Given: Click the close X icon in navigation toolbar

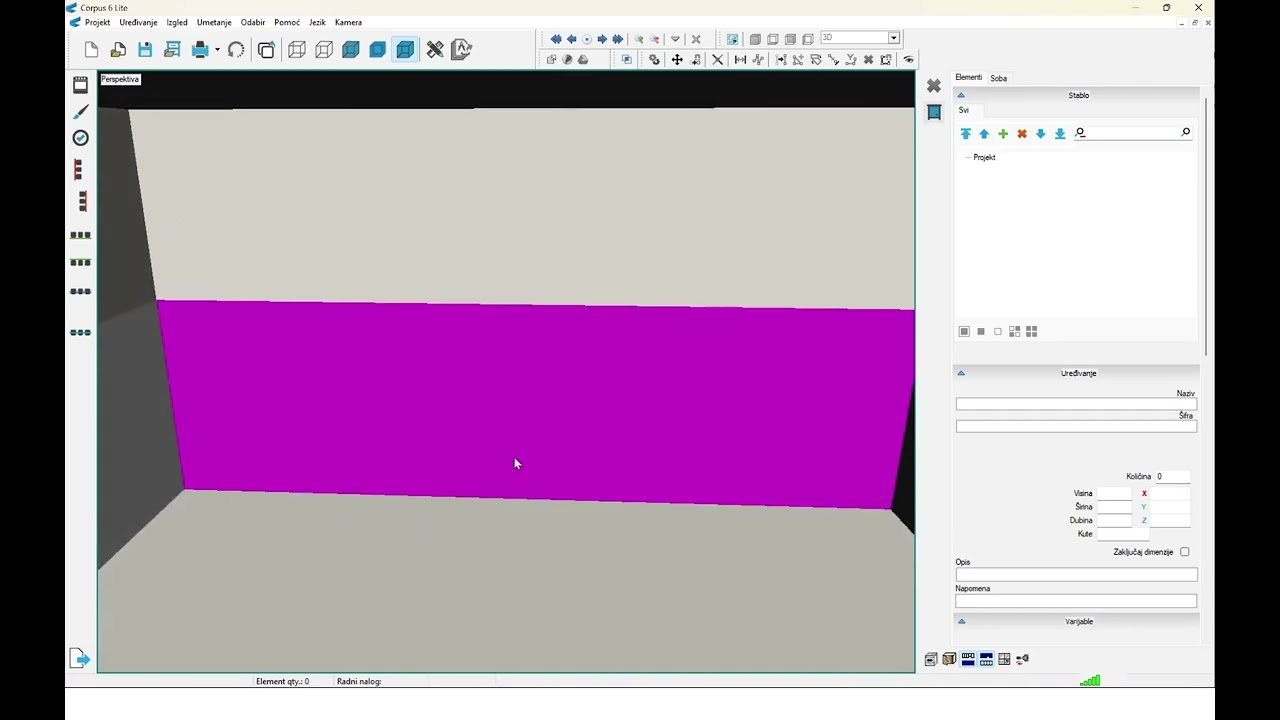Looking at the screenshot, I should tap(696, 39).
